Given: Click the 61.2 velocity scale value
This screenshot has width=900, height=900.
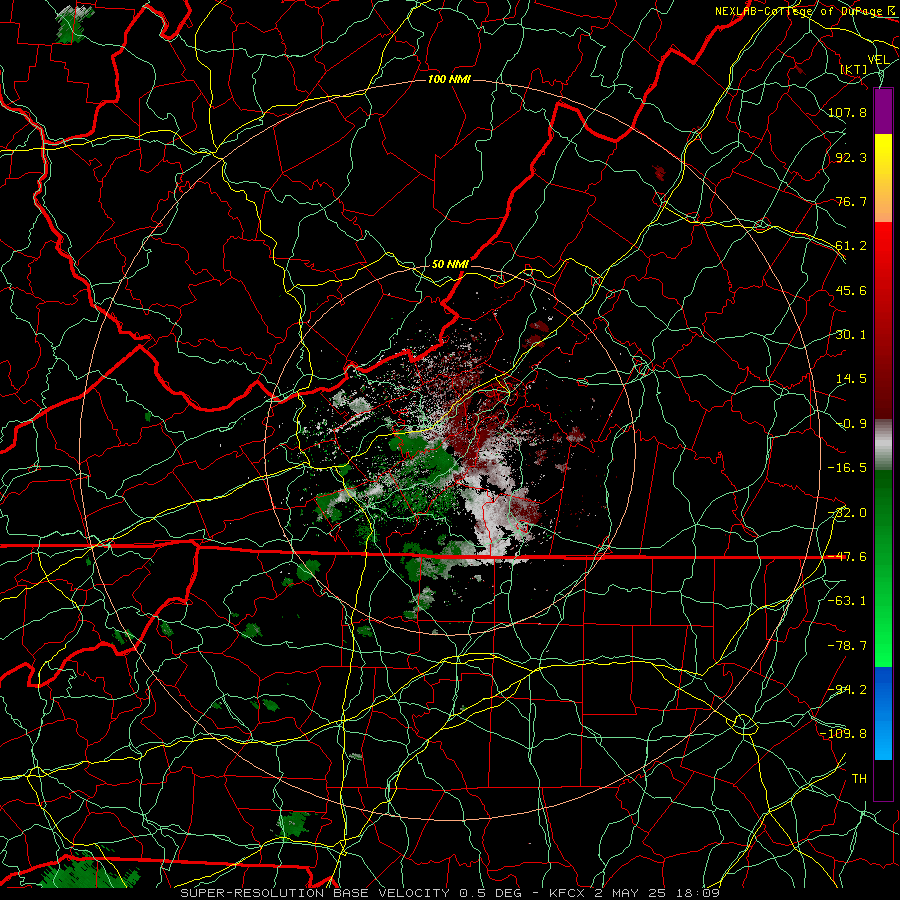Looking at the screenshot, I should [851, 246].
